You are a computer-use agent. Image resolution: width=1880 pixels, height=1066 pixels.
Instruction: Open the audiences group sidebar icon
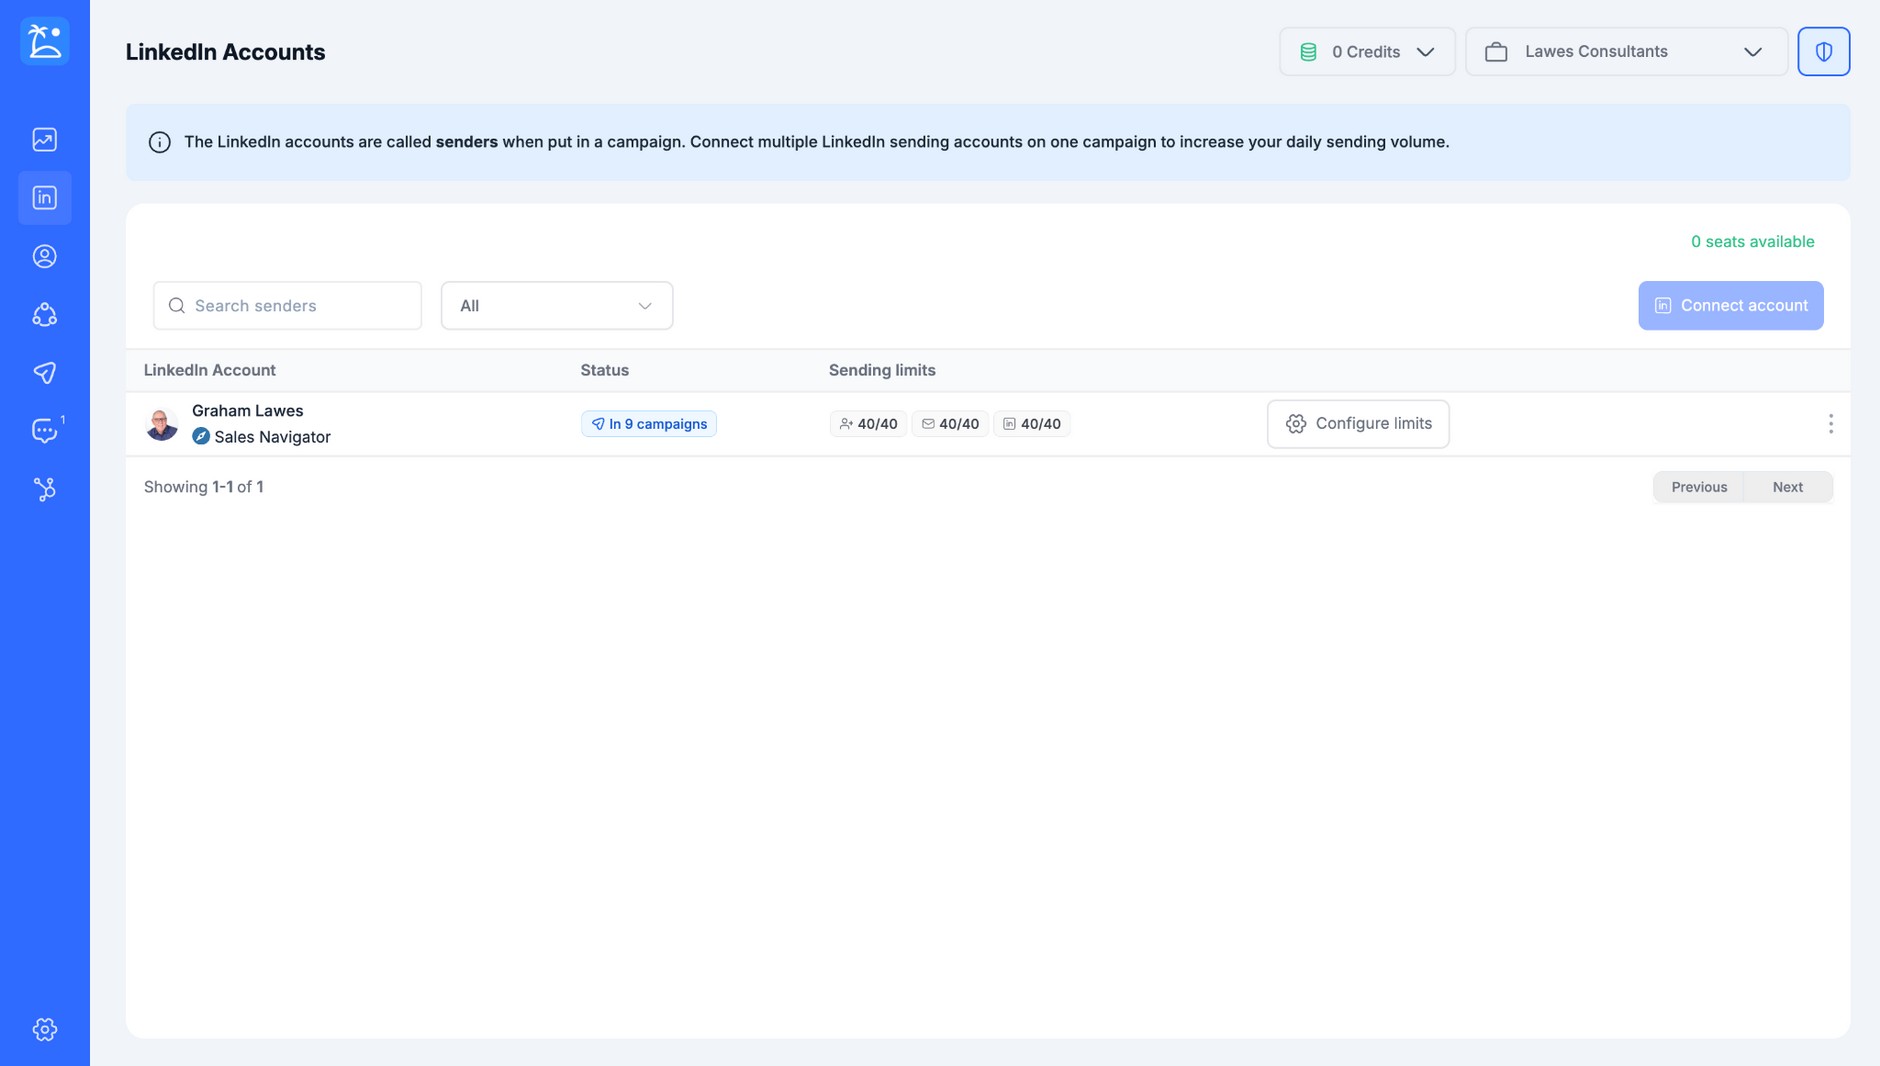coord(45,315)
